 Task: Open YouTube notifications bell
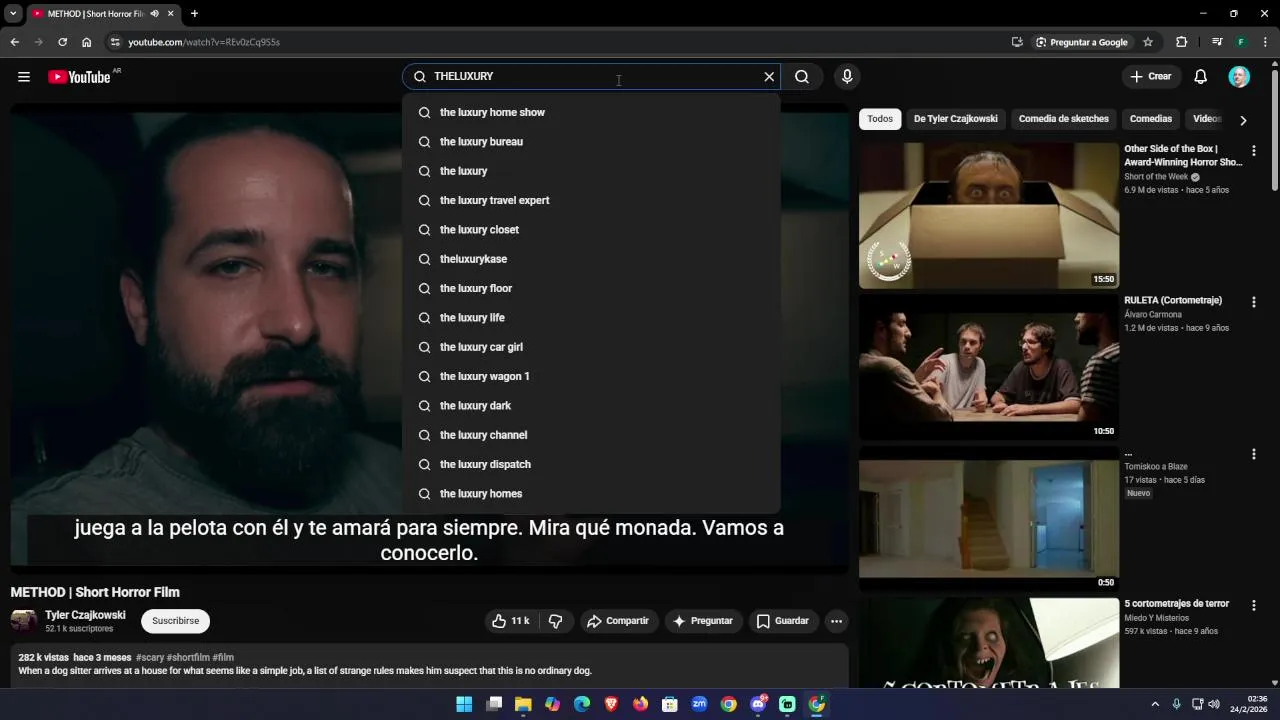[x=1201, y=77]
